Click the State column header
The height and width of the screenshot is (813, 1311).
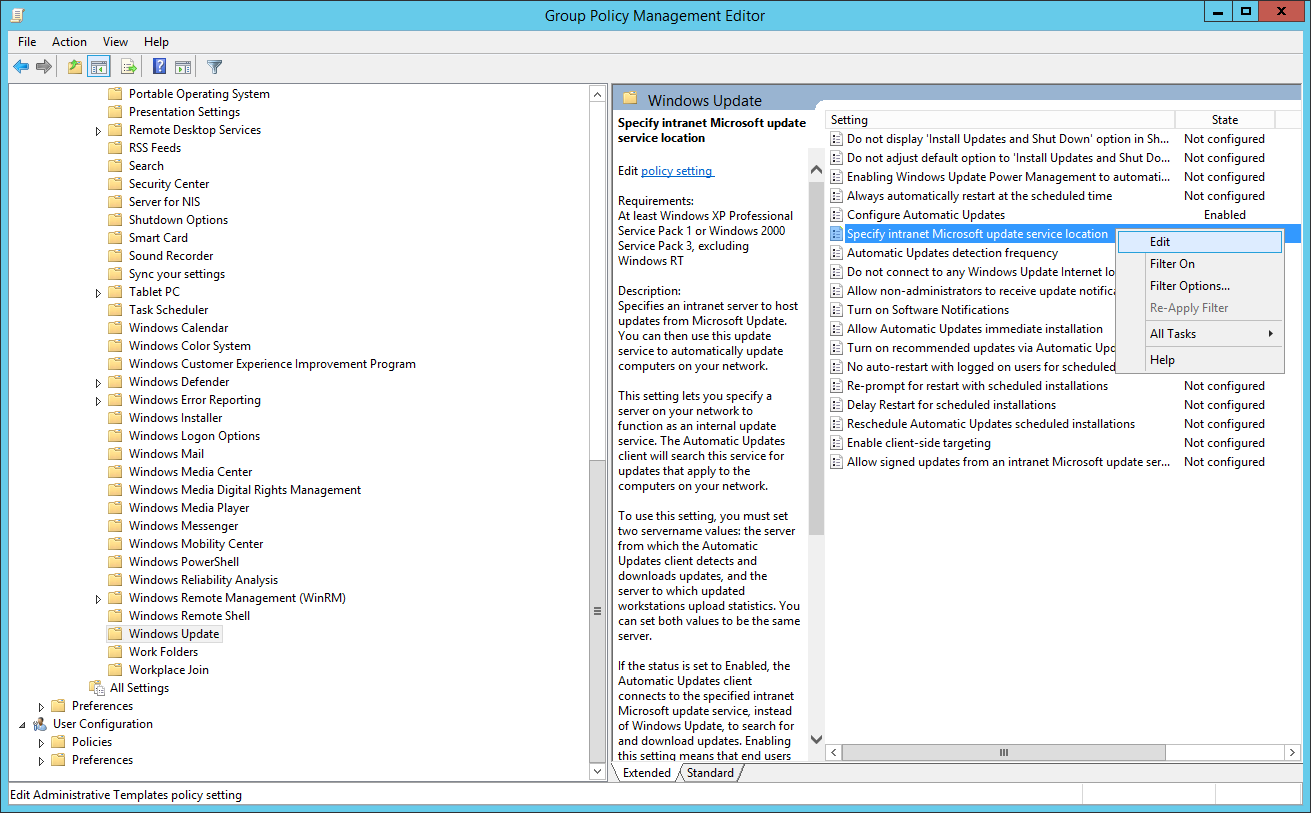click(1225, 120)
